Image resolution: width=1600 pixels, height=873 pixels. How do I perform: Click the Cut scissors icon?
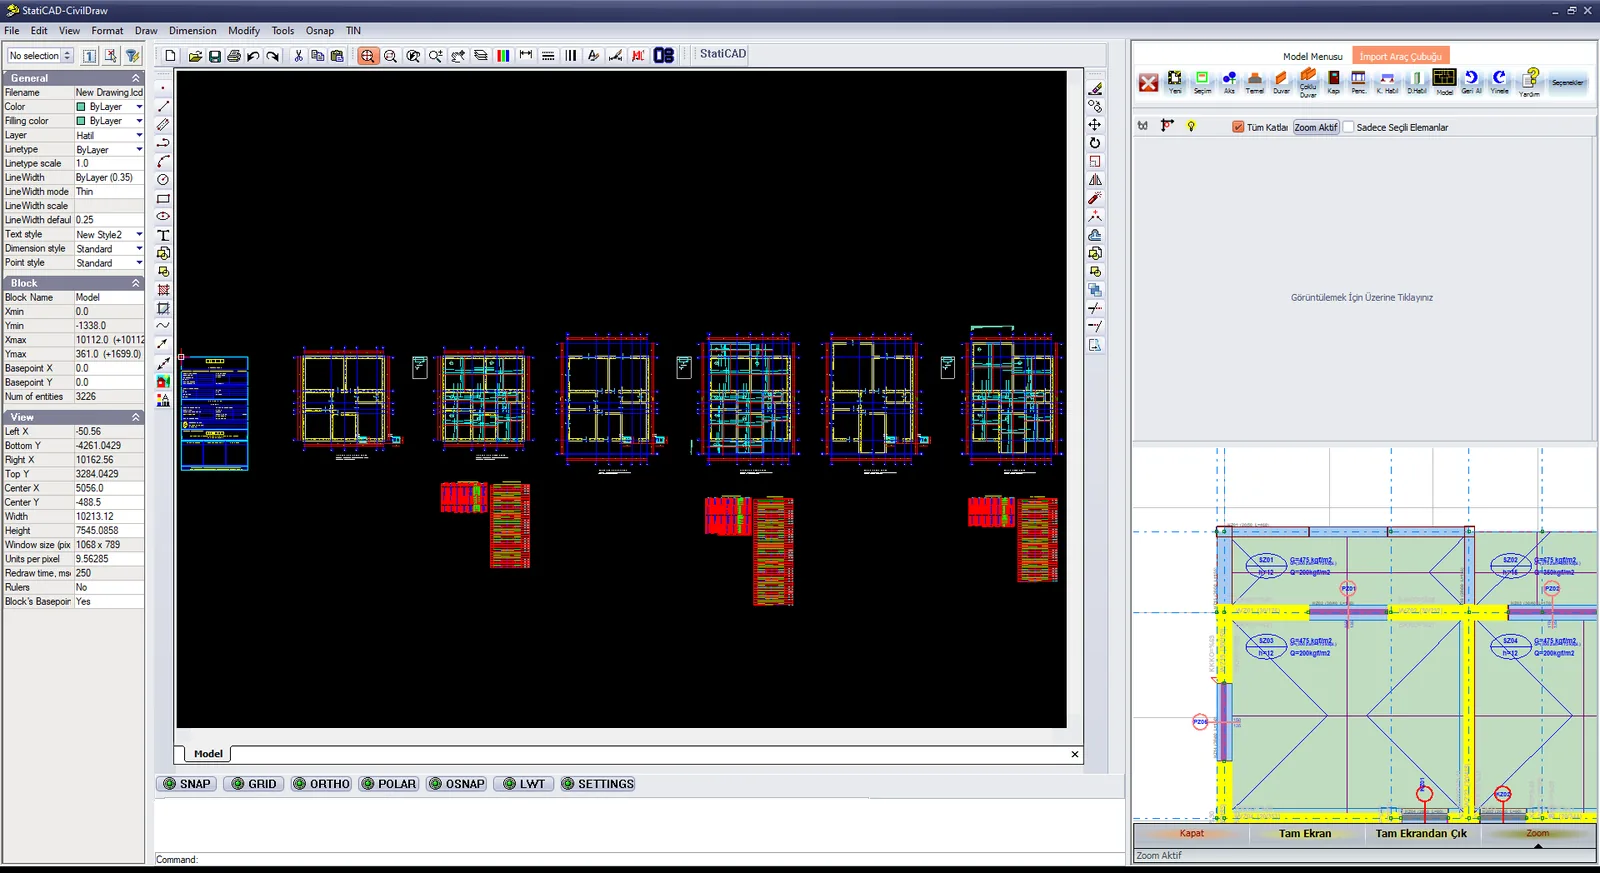pyautogui.click(x=298, y=56)
